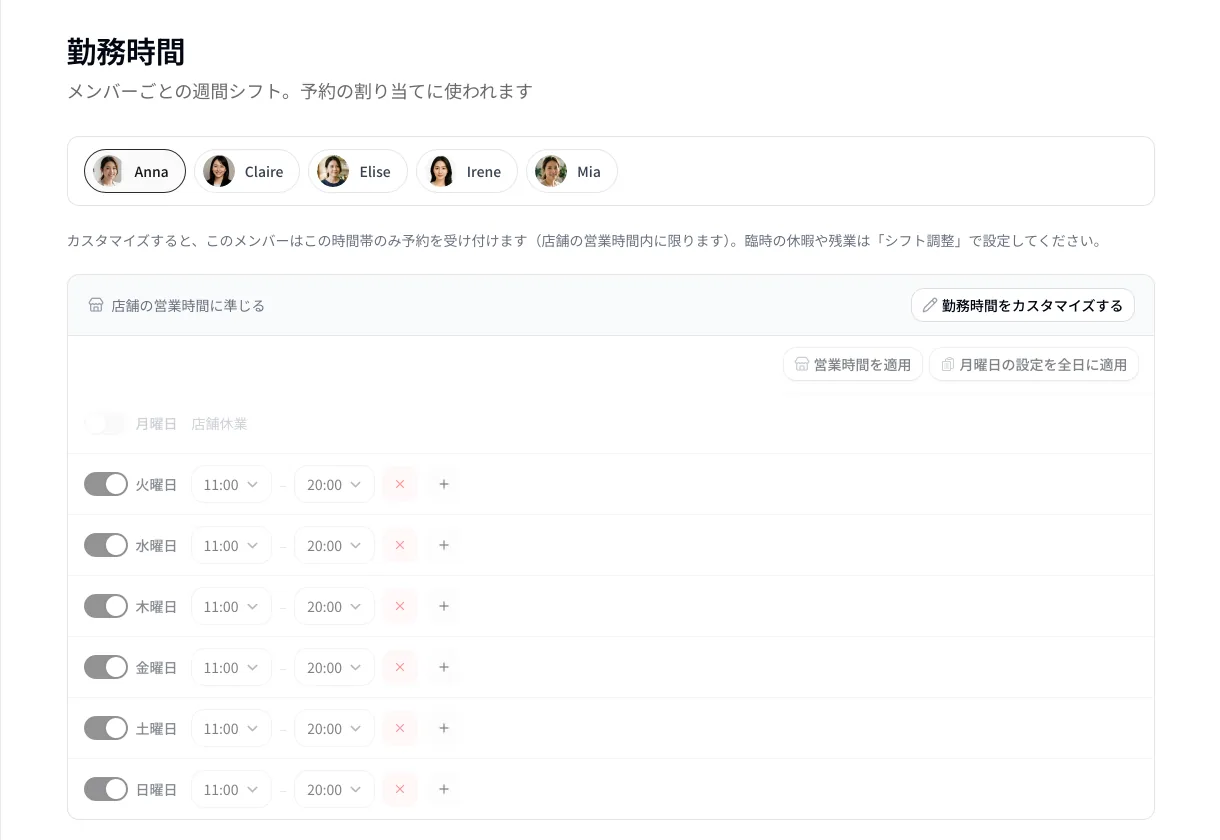Image resolution: width=1220 pixels, height=840 pixels.
Task: Expand the 木曜日 start time dropdown
Action: click(x=231, y=606)
